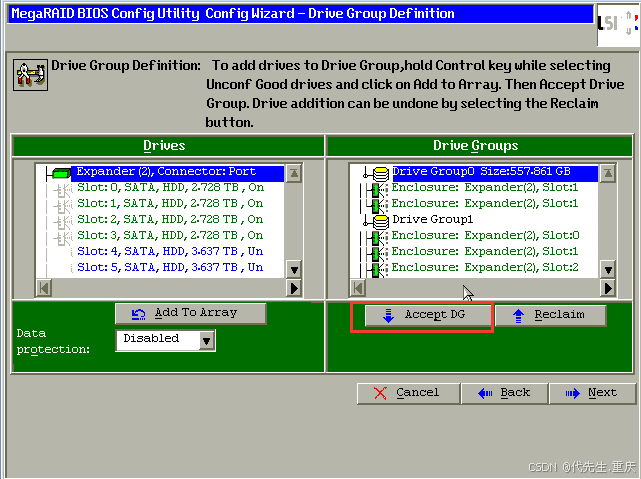641x479 pixels.
Task: Click the Drive Group0 disk stack icon
Action: click(381, 173)
